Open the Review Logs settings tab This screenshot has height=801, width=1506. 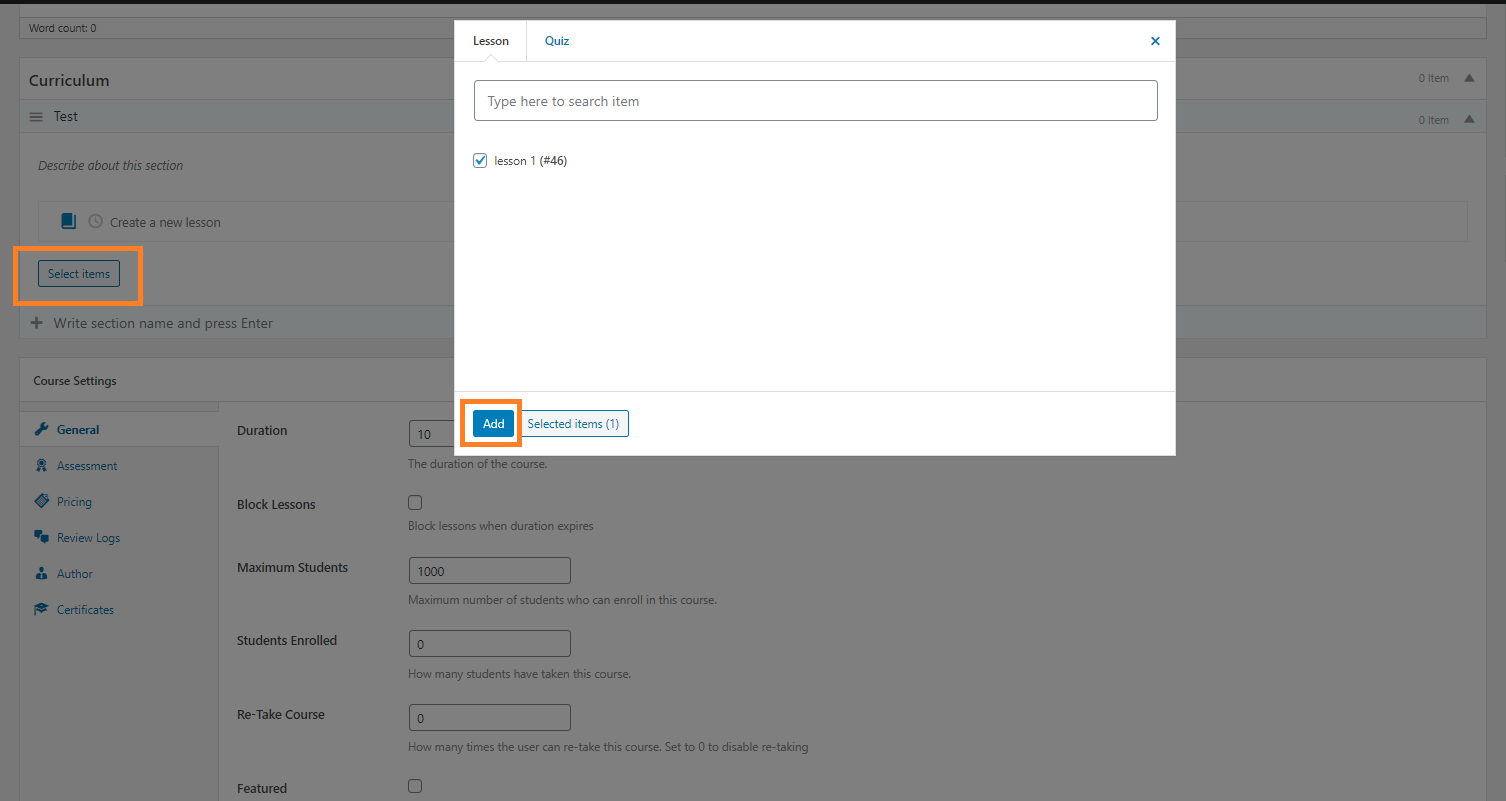click(119, 538)
